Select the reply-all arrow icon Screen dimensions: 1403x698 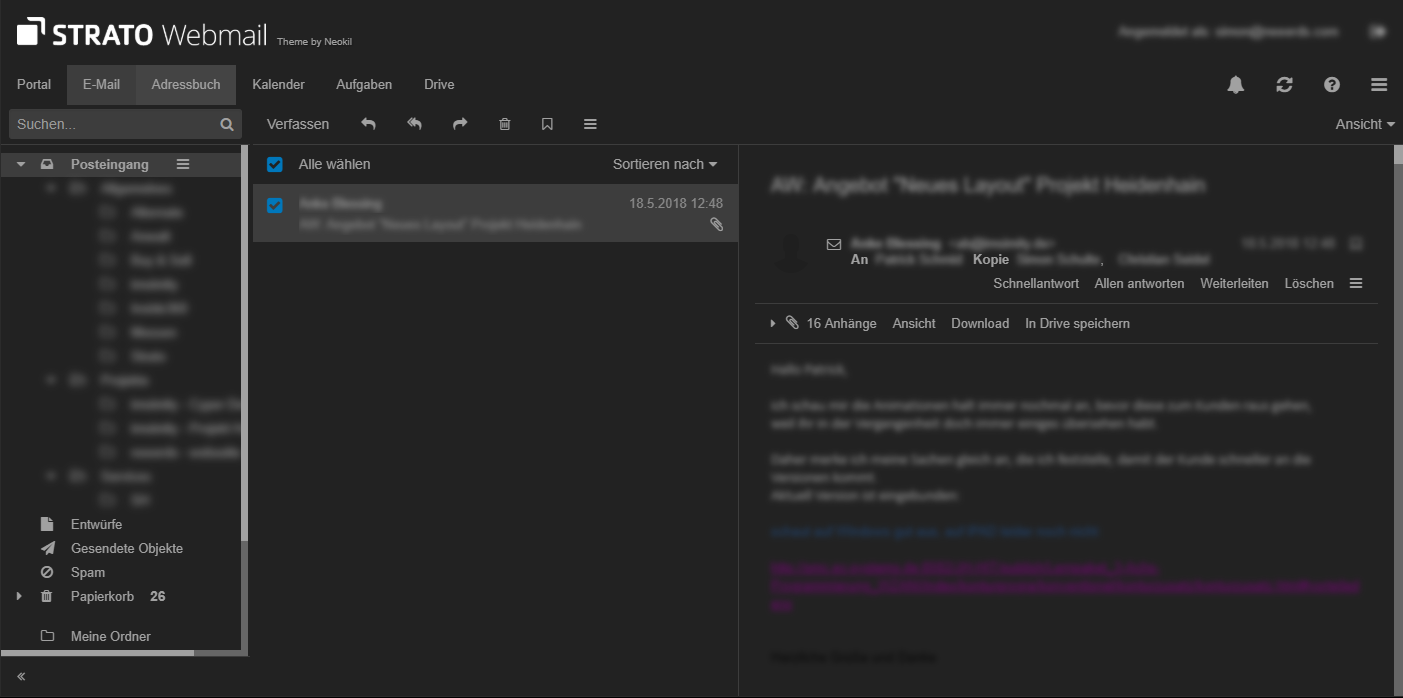[x=414, y=123]
